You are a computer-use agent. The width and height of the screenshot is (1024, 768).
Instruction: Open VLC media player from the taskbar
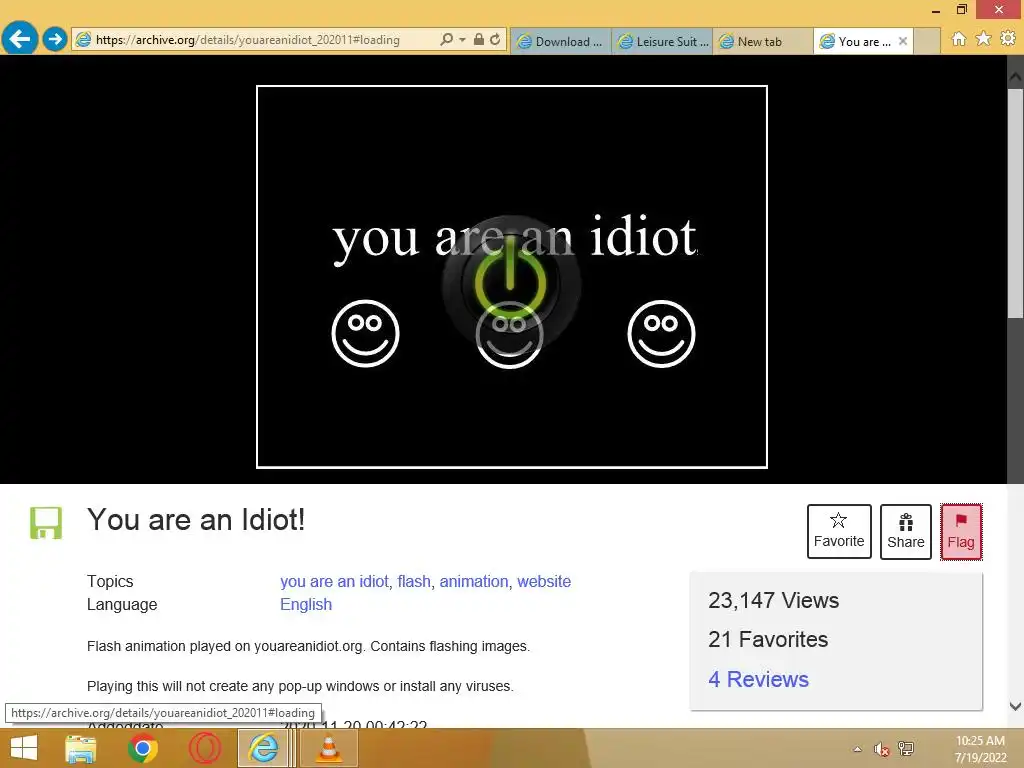[328, 748]
